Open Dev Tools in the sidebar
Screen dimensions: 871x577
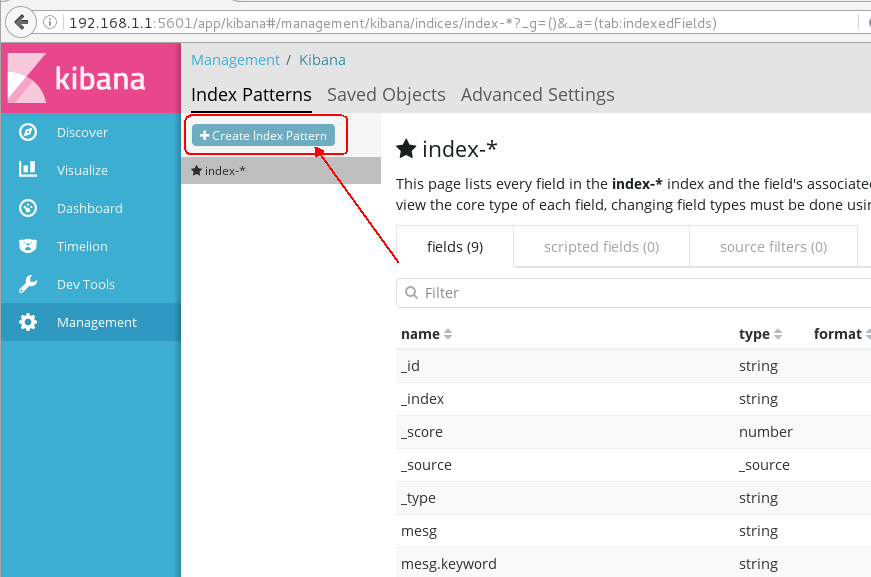[x=91, y=284]
